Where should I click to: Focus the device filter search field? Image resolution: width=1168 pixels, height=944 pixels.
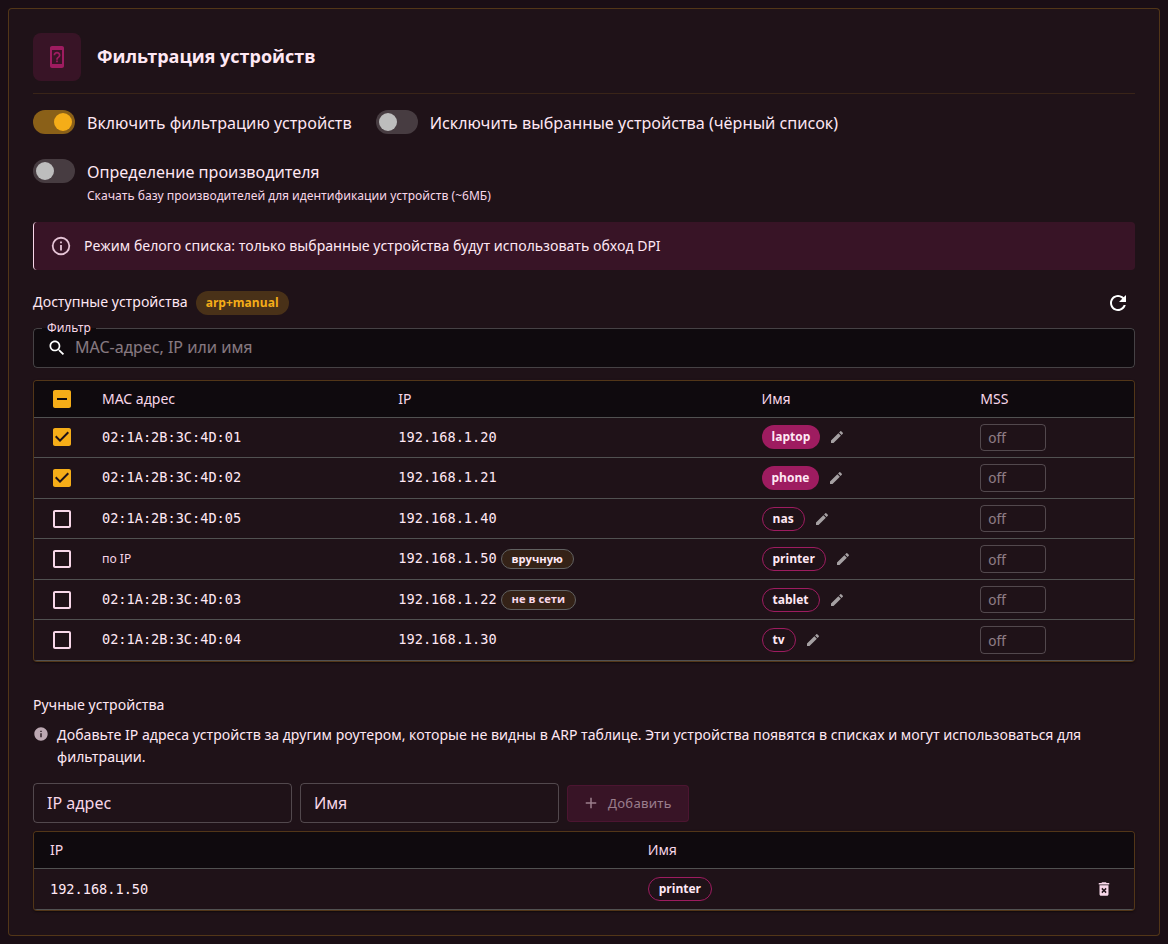point(584,348)
